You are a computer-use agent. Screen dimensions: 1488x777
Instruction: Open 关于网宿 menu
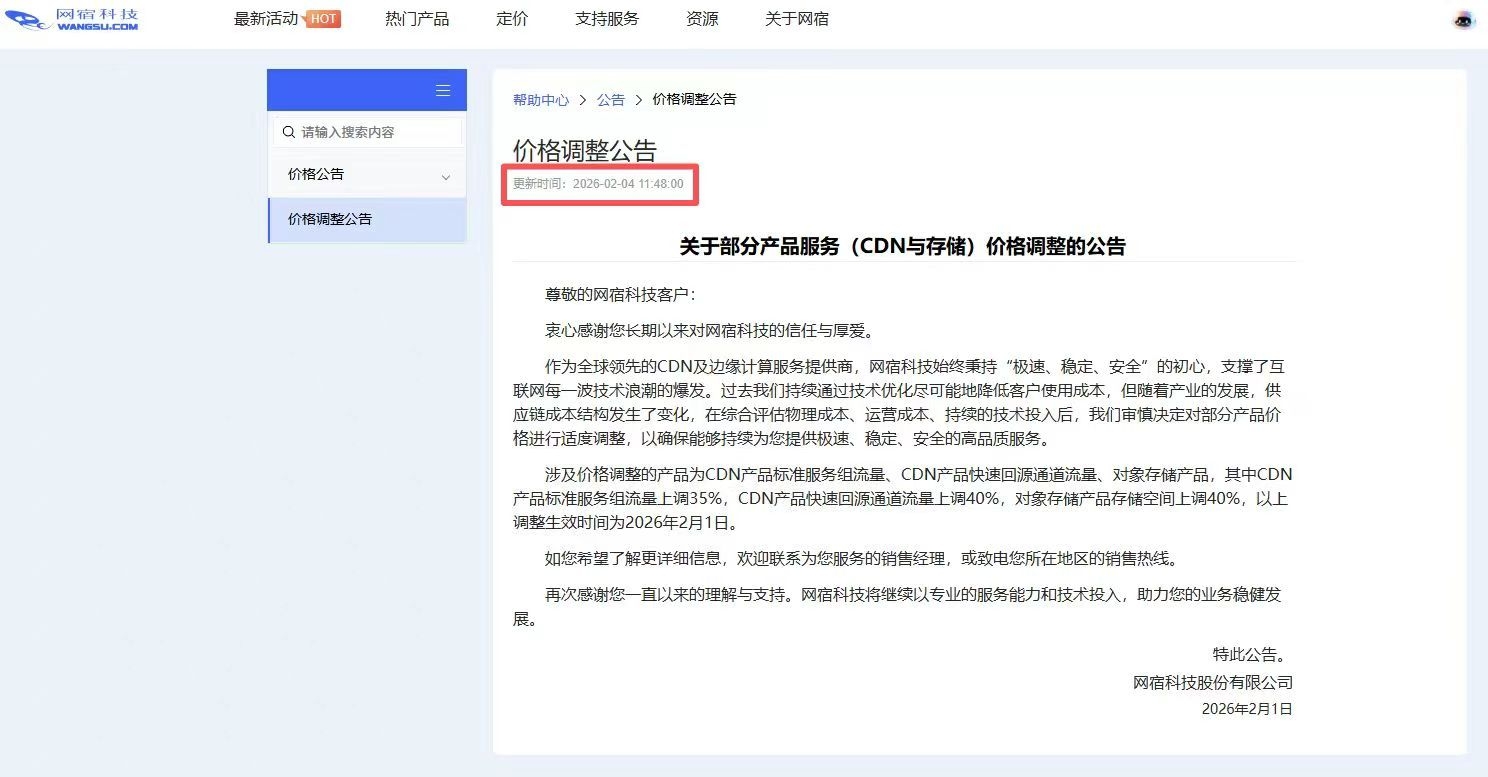click(x=797, y=19)
